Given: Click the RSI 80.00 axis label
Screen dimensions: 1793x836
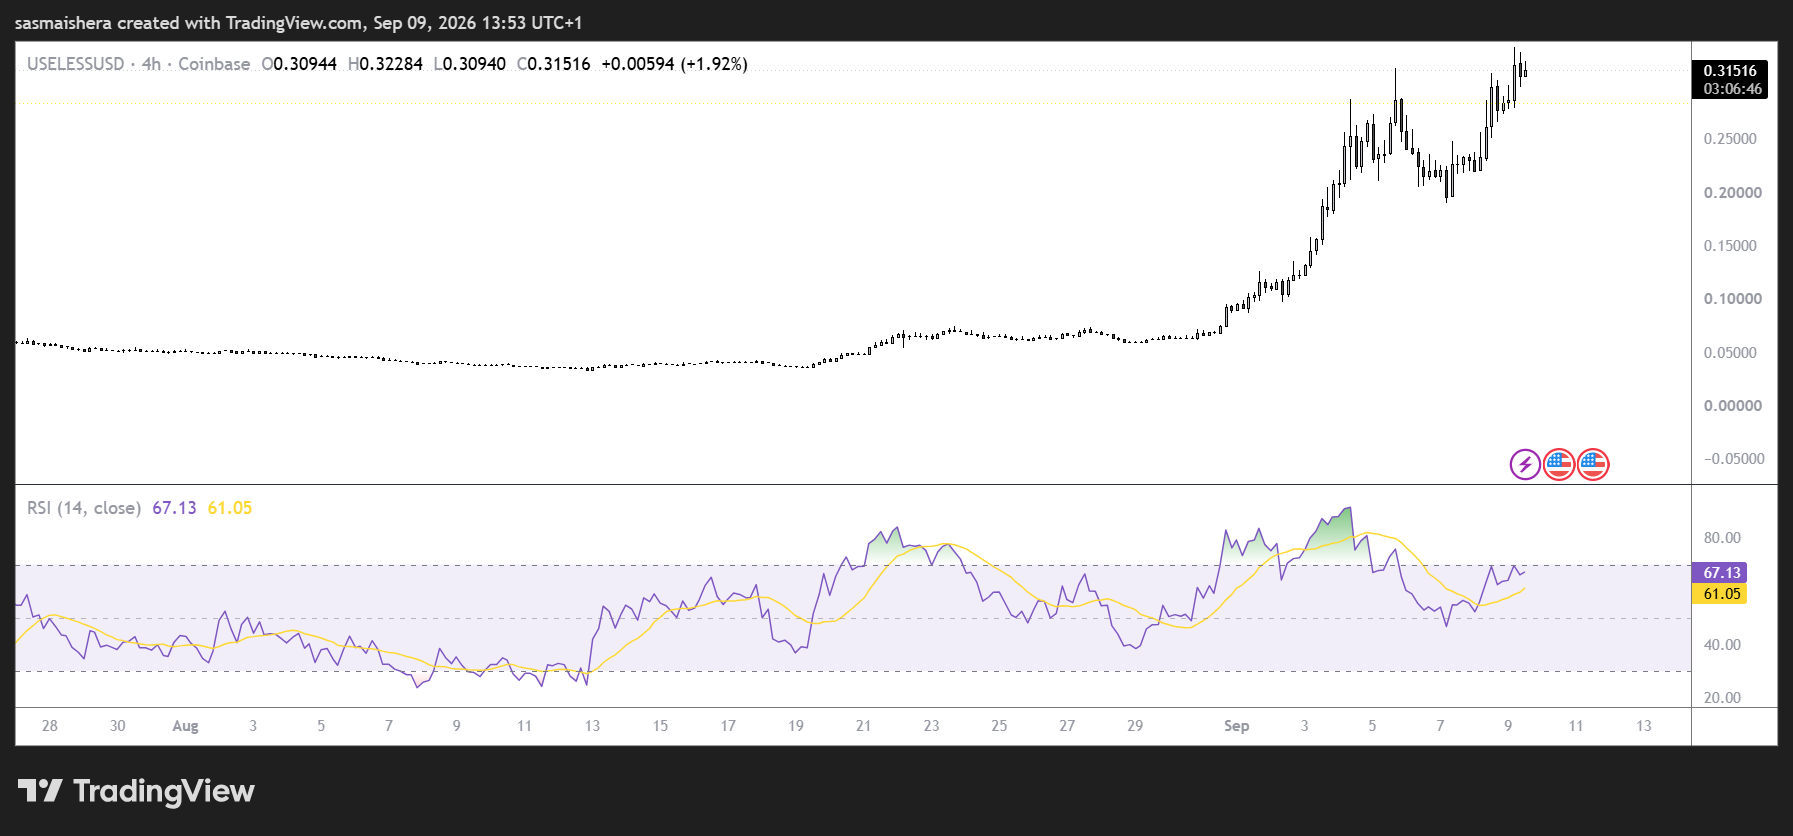Looking at the screenshot, I should (1722, 538).
